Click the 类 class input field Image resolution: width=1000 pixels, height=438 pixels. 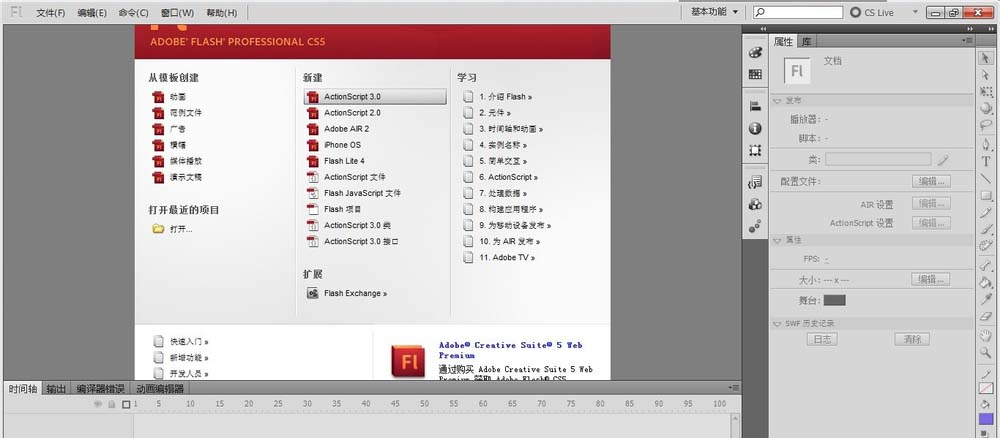(x=878, y=159)
